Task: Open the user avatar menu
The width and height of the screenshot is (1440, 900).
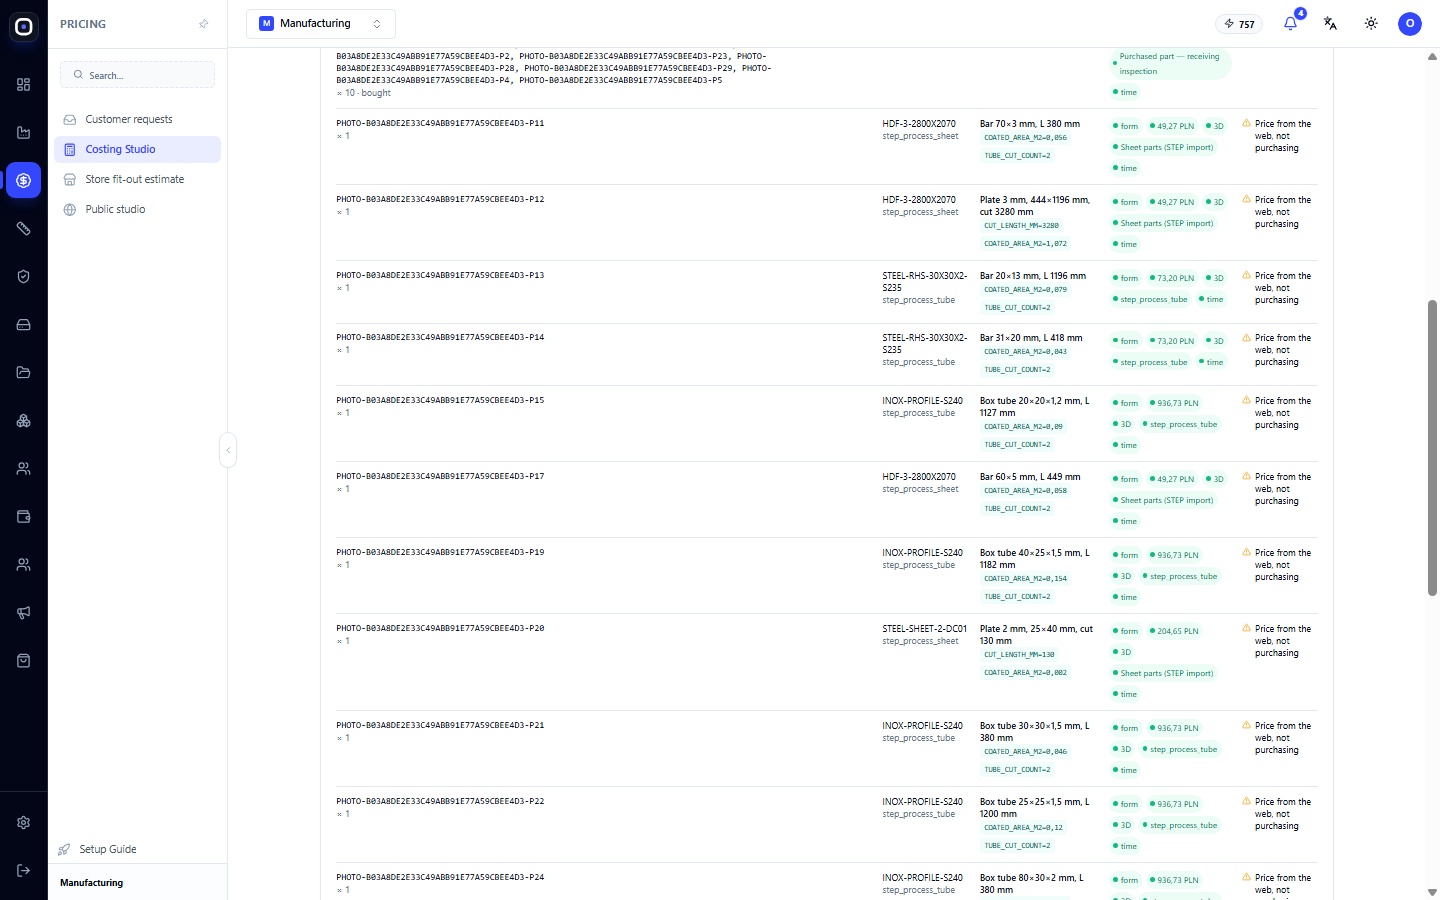Action: click(x=1410, y=24)
